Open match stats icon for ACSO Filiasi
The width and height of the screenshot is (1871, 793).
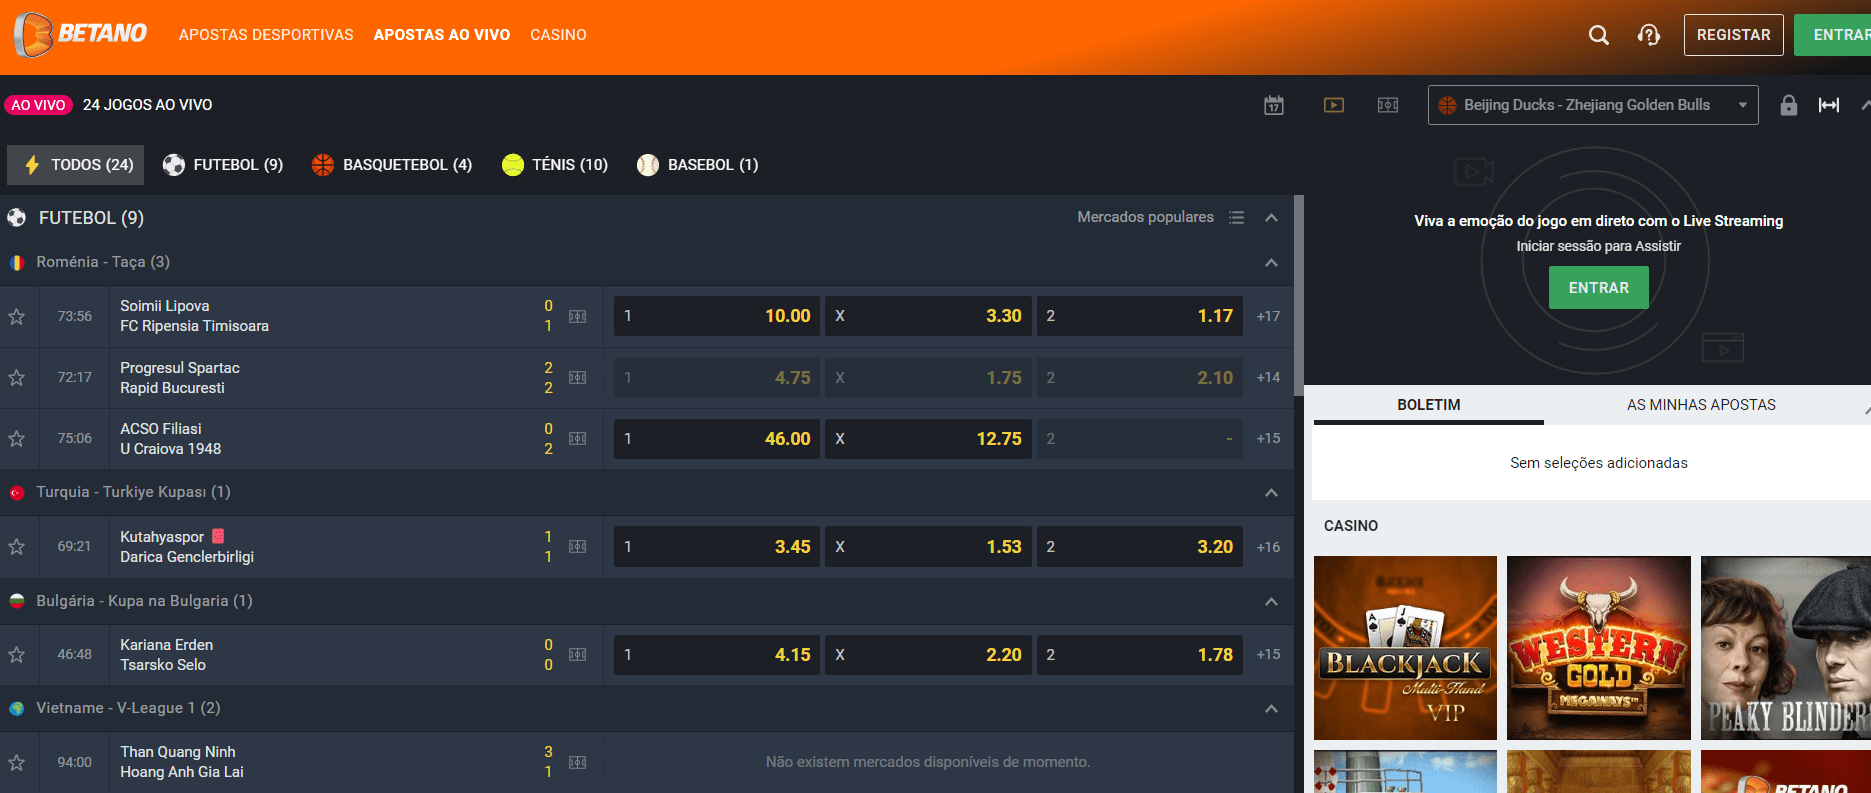(x=578, y=439)
